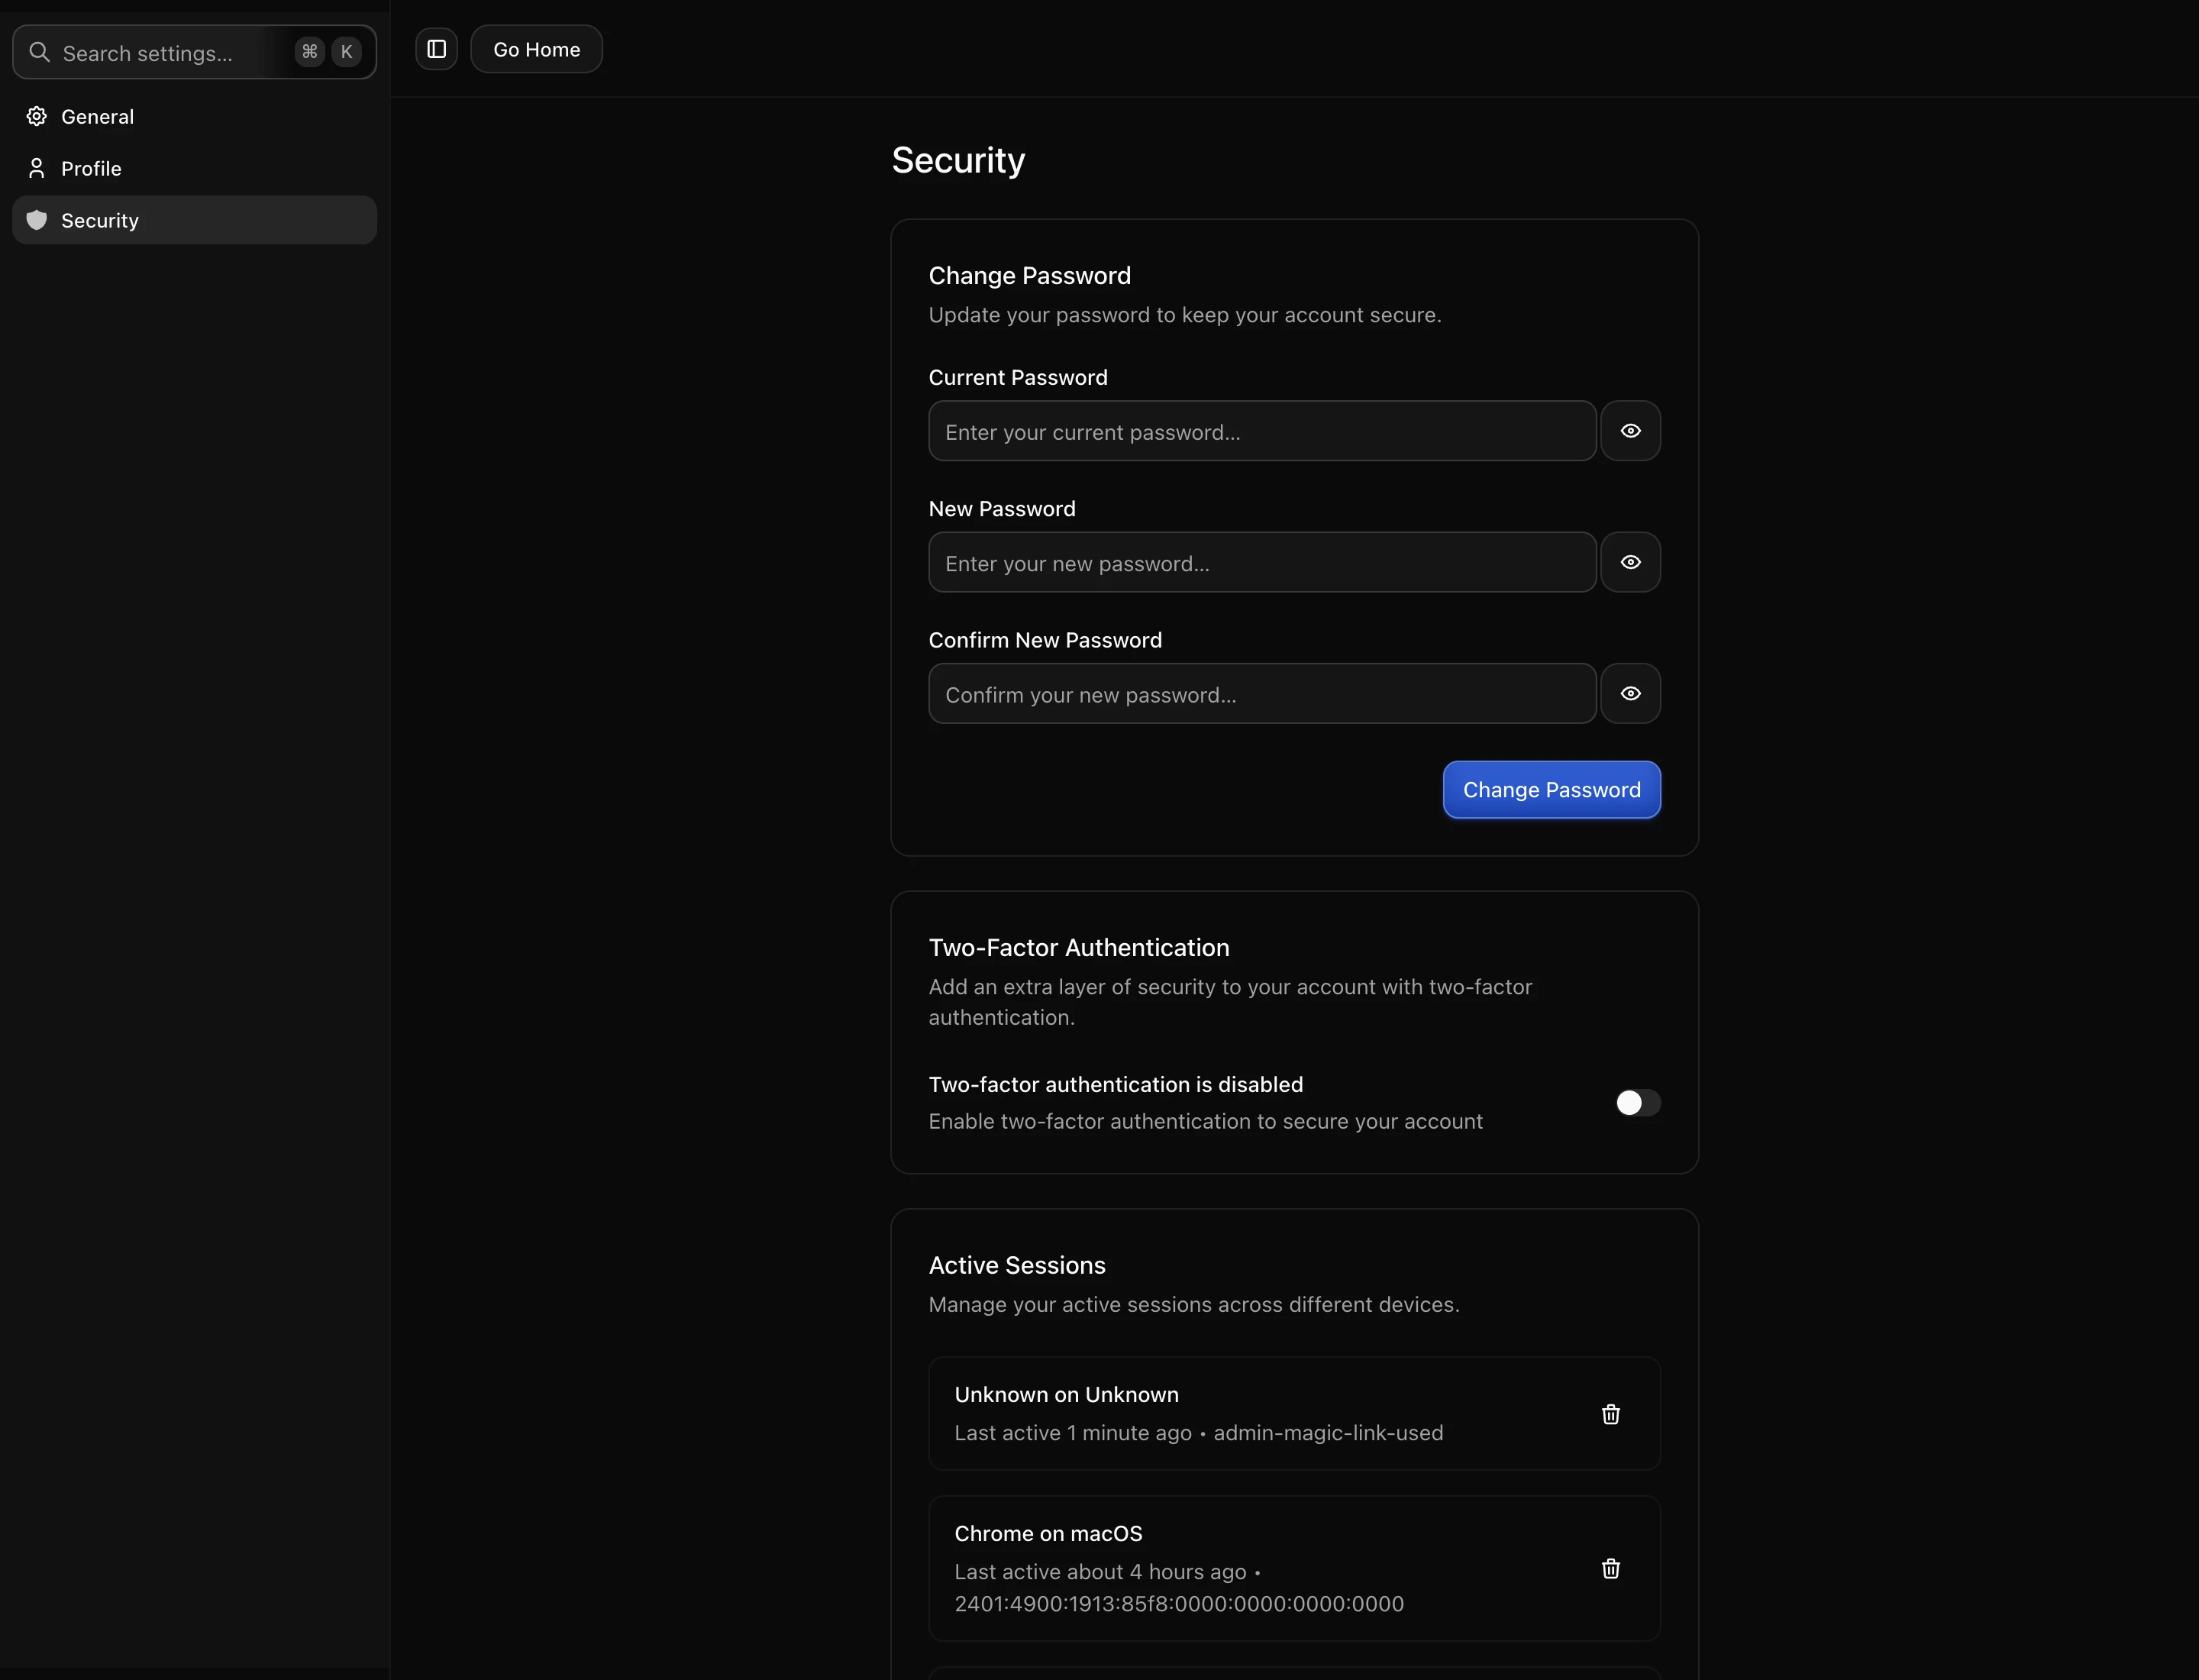The image size is (2199, 1680).
Task: Go Home button in top bar
Action: coord(536,49)
